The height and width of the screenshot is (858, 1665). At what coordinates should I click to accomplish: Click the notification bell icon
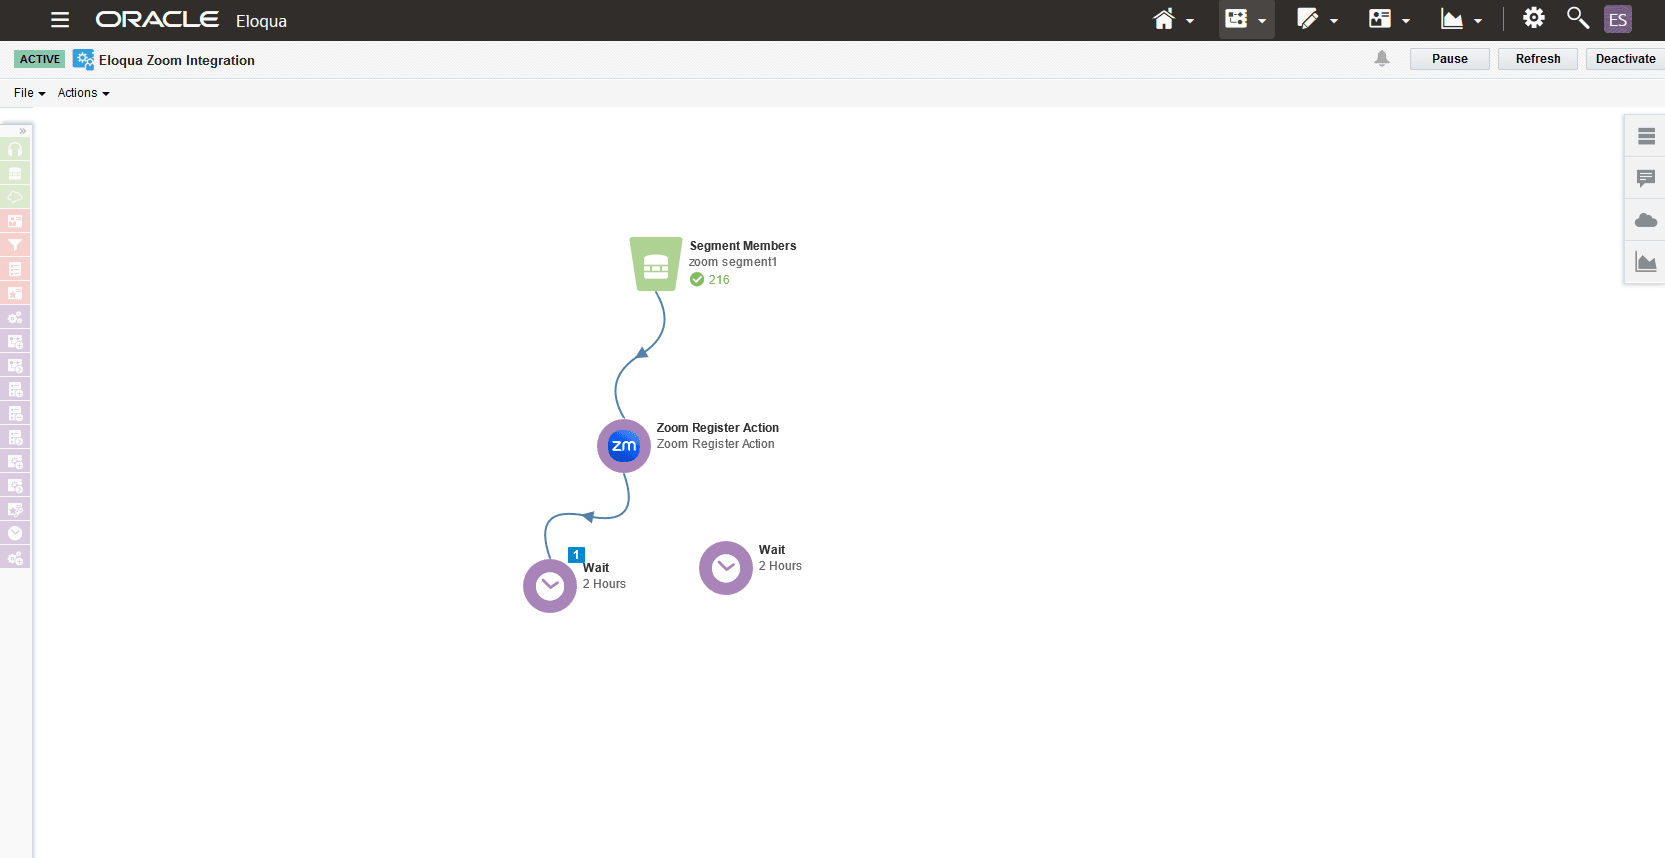[1382, 59]
